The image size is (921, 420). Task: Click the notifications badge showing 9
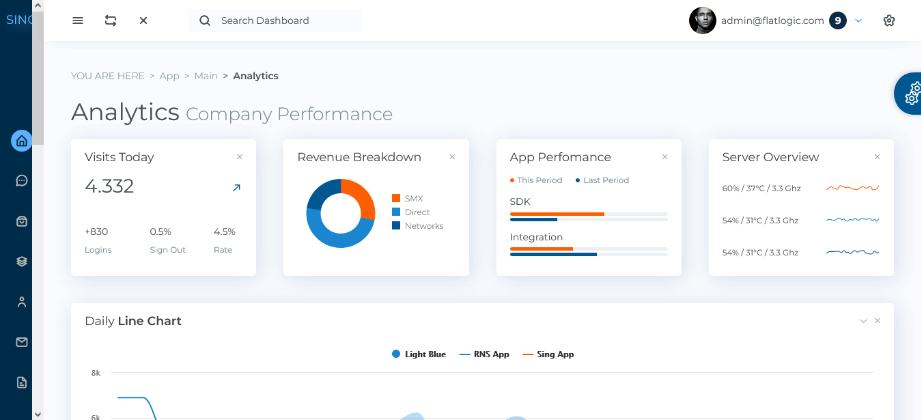pos(838,21)
